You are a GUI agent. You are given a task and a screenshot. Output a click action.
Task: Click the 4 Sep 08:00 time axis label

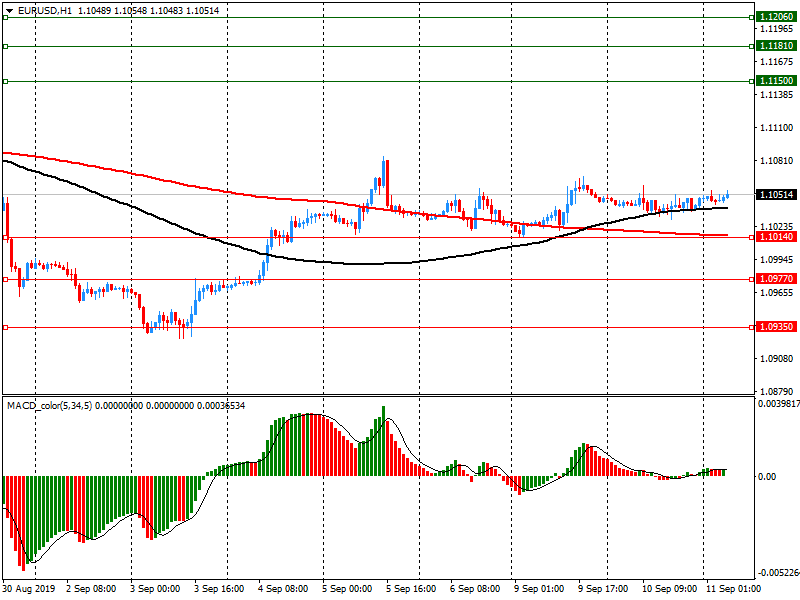click(x=283, y=589)
